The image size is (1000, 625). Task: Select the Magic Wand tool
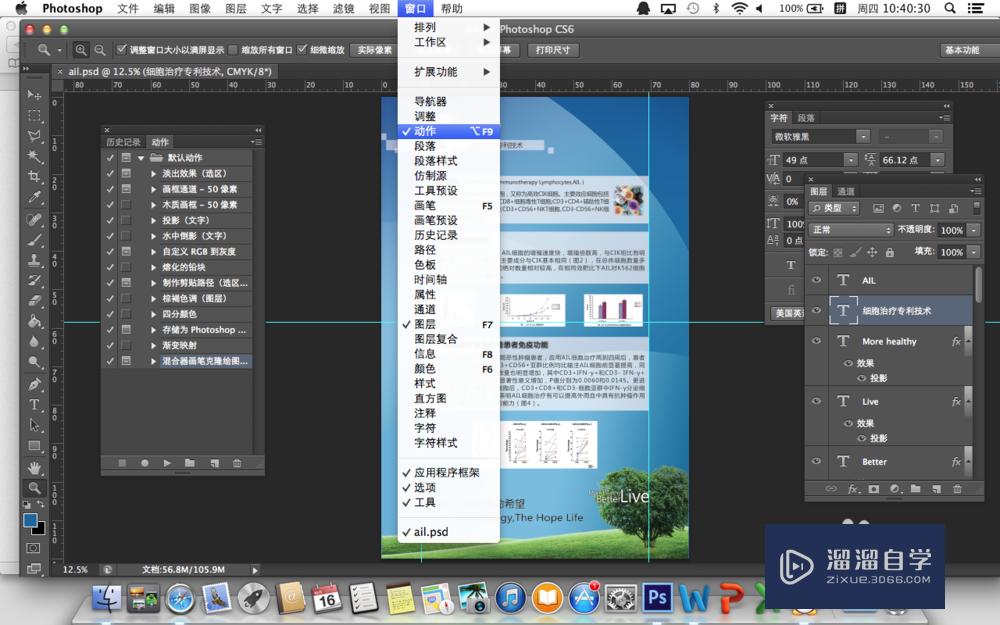pos(35,156)
